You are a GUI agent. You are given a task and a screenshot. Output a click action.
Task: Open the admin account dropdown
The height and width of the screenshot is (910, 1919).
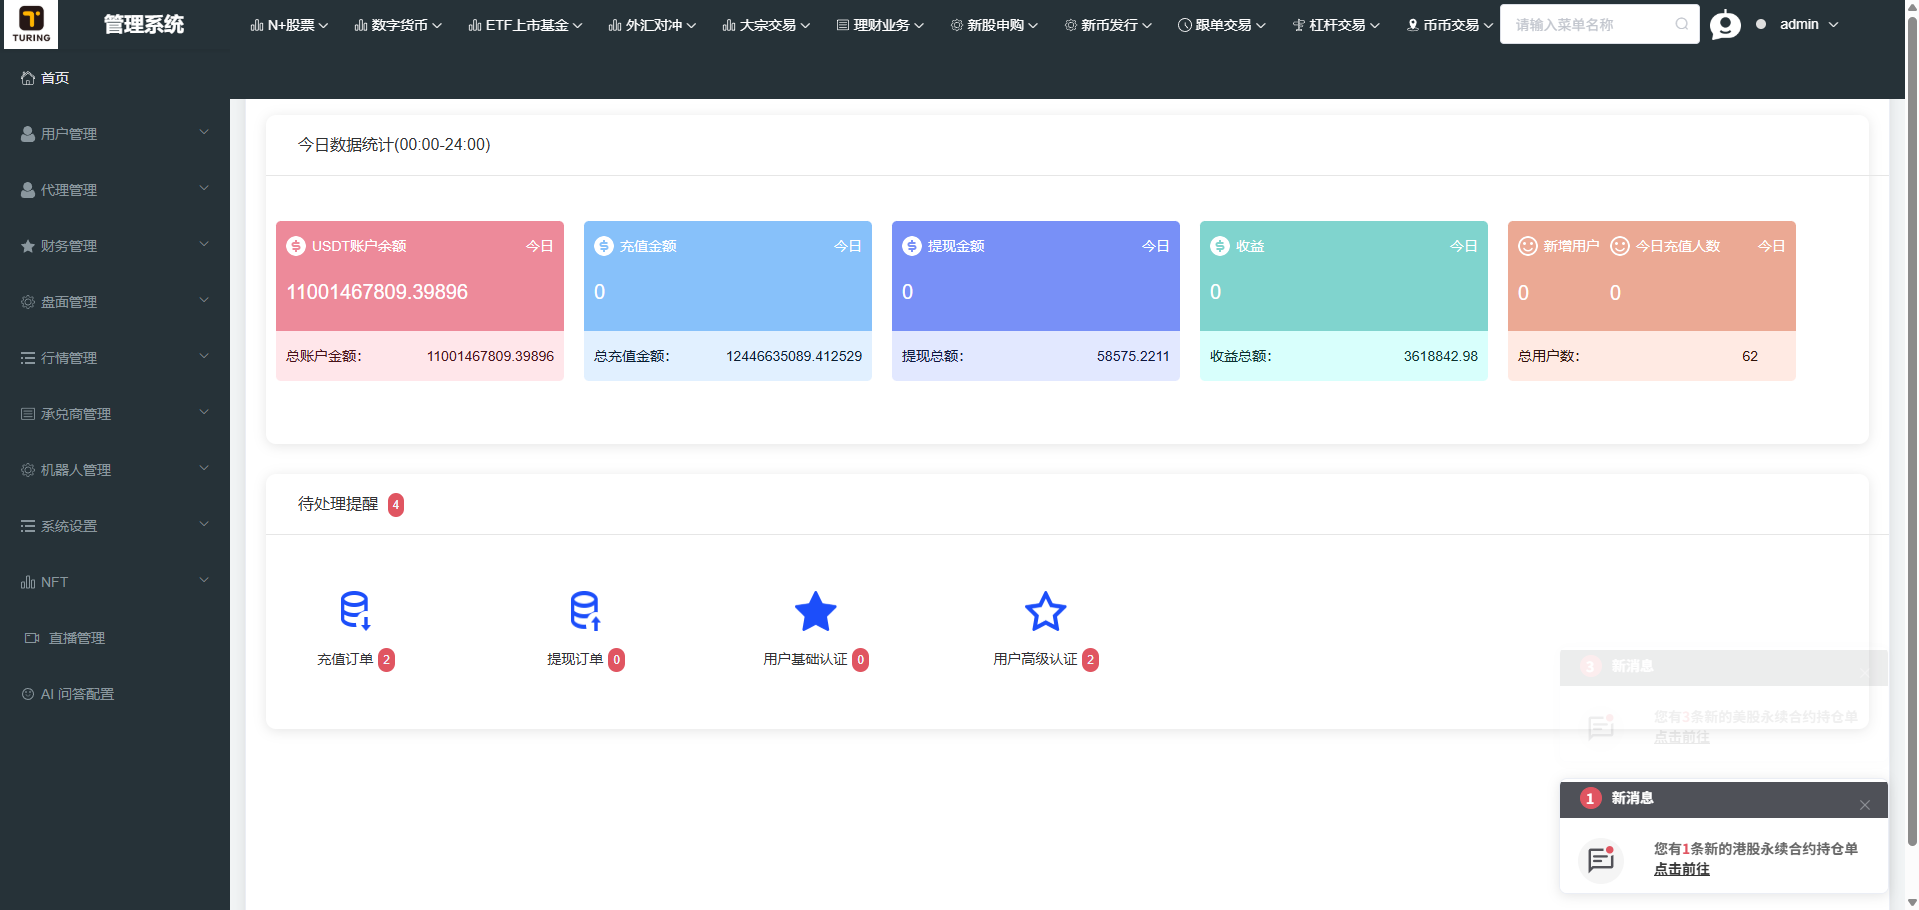(x=1809, y=25)
